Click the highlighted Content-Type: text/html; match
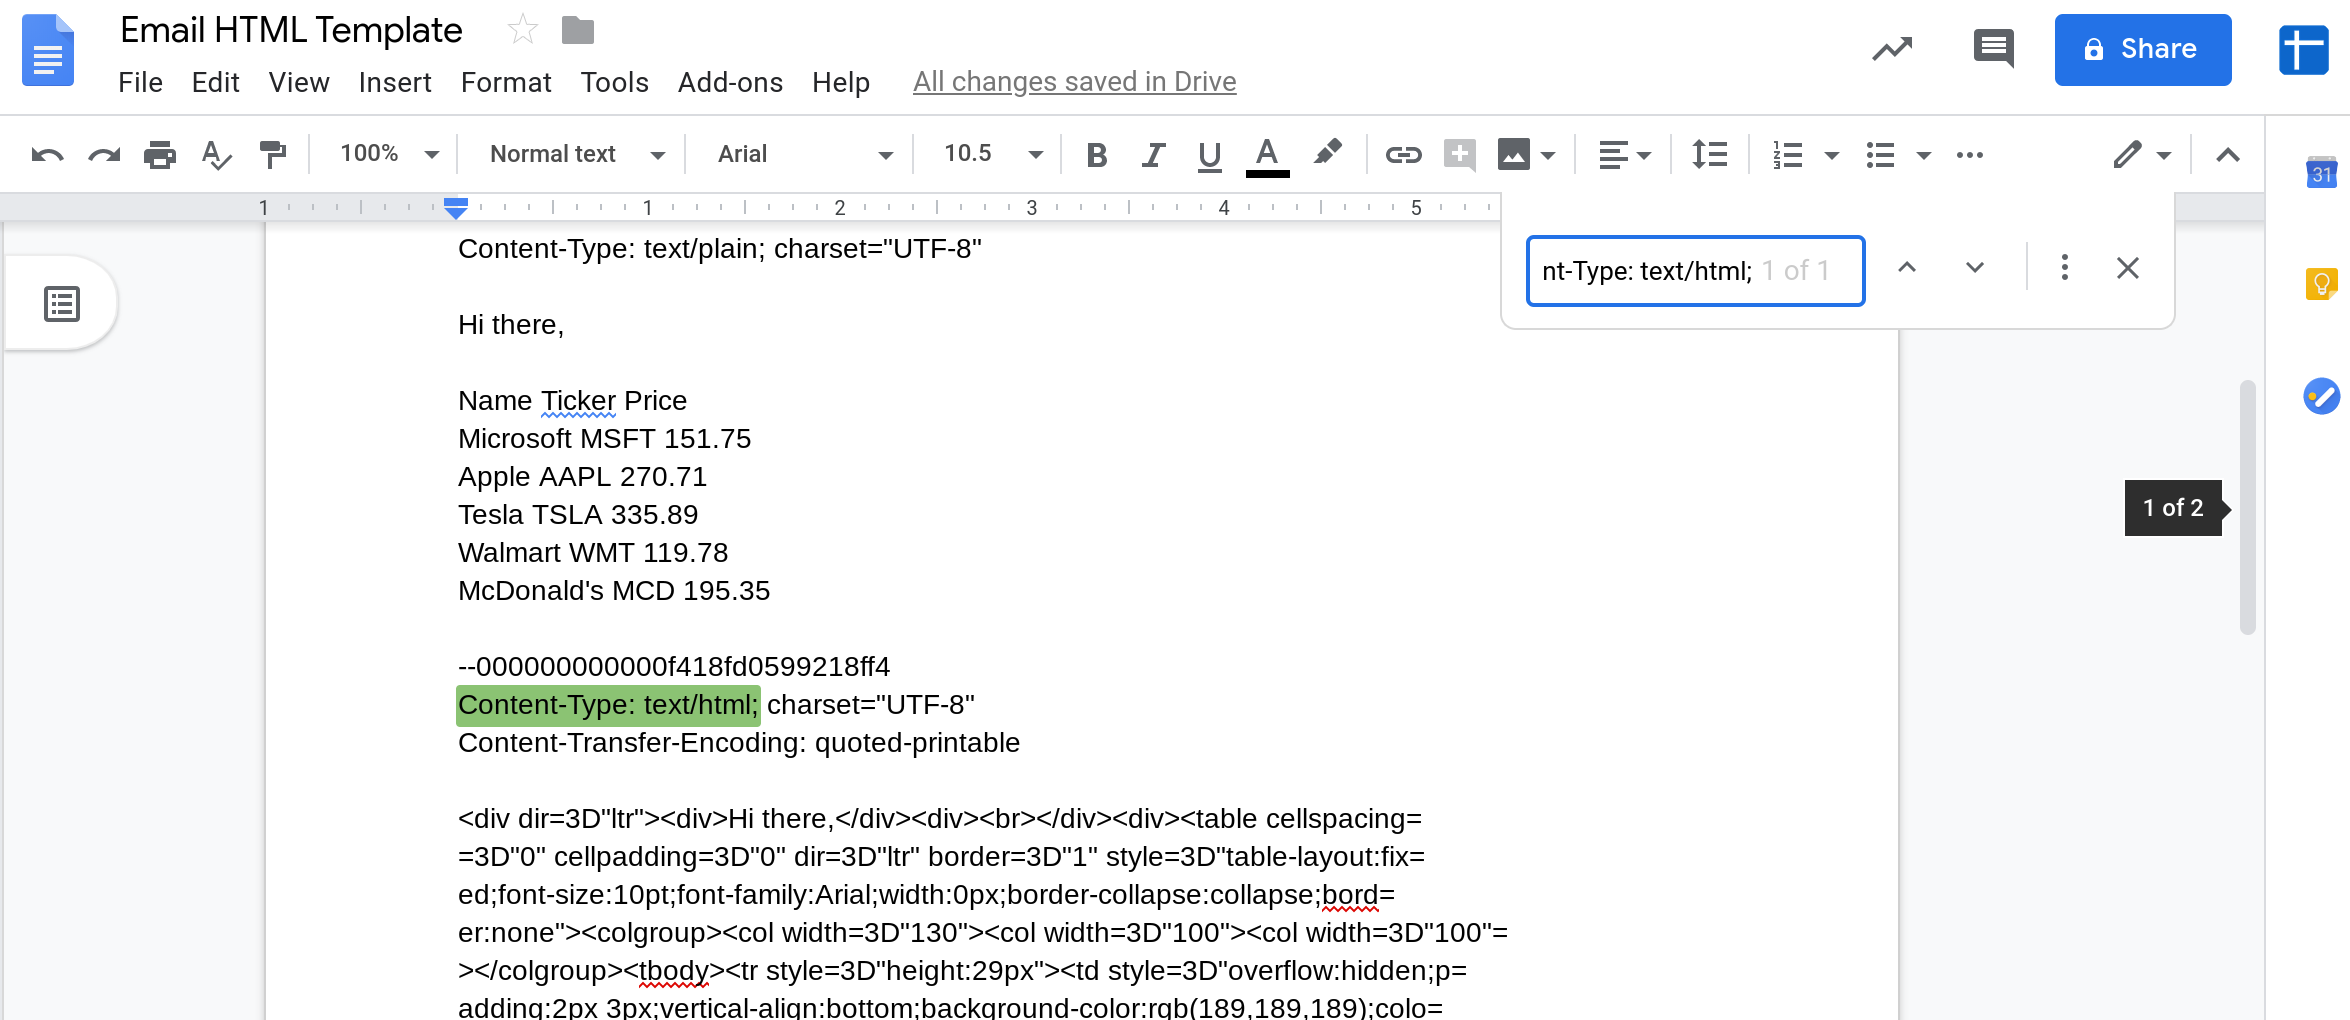This screenshot has height=1020, width=2350. click(x=608, y=705)
